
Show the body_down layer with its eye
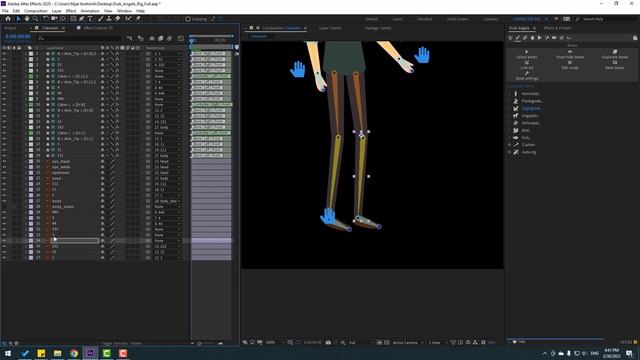(4, 207)
